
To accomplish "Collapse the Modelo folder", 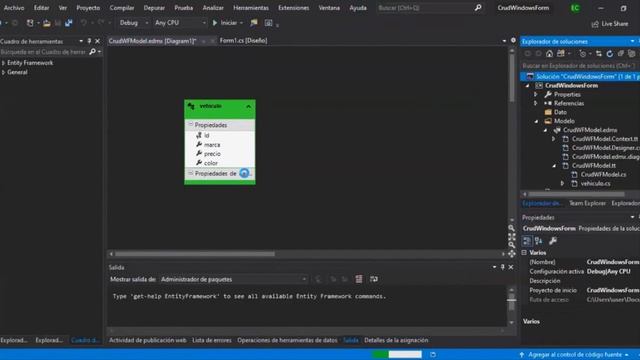I will click(536, 122).
